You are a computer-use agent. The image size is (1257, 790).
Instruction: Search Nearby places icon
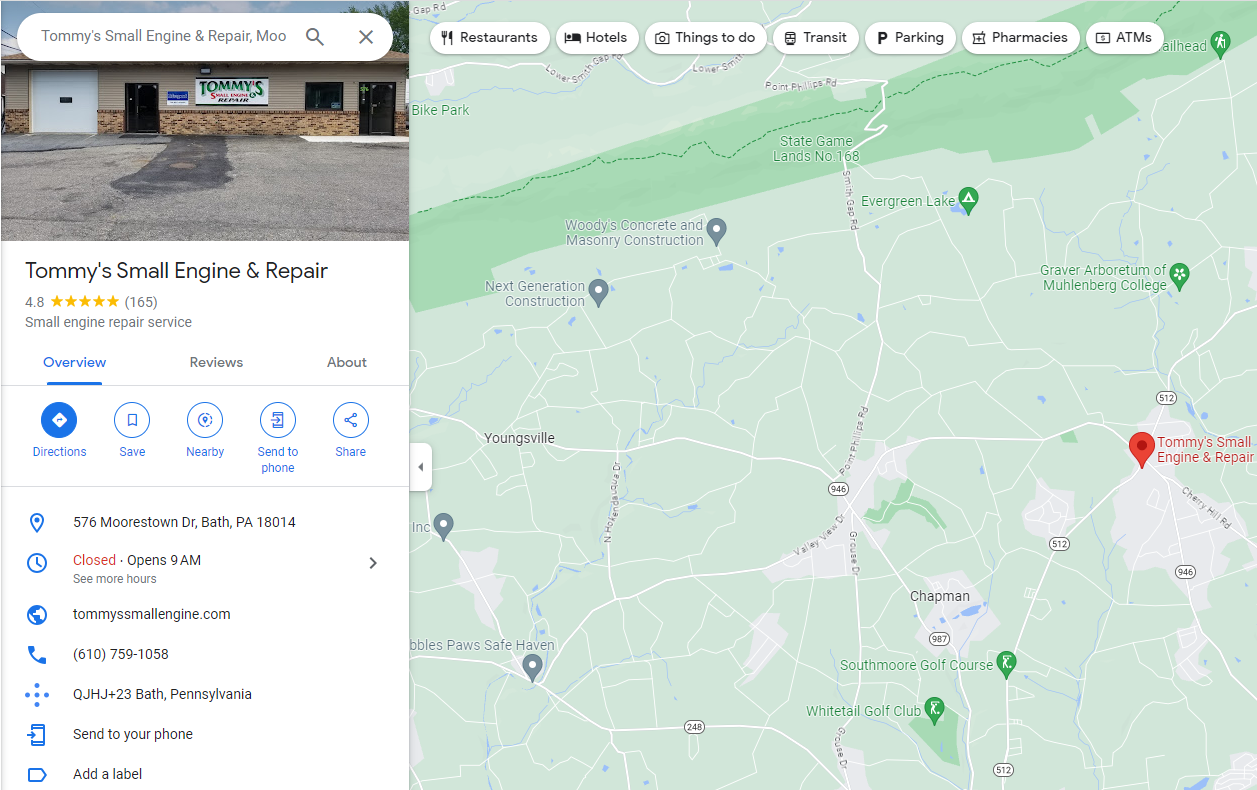(x=205, y=420)
